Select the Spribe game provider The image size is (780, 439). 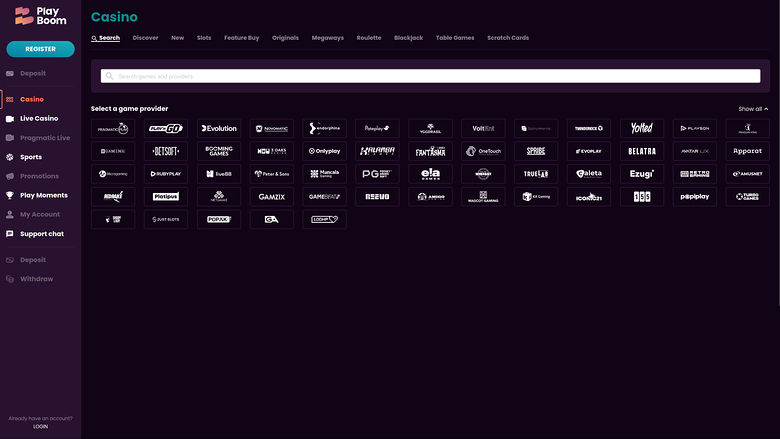click(536, 151)
